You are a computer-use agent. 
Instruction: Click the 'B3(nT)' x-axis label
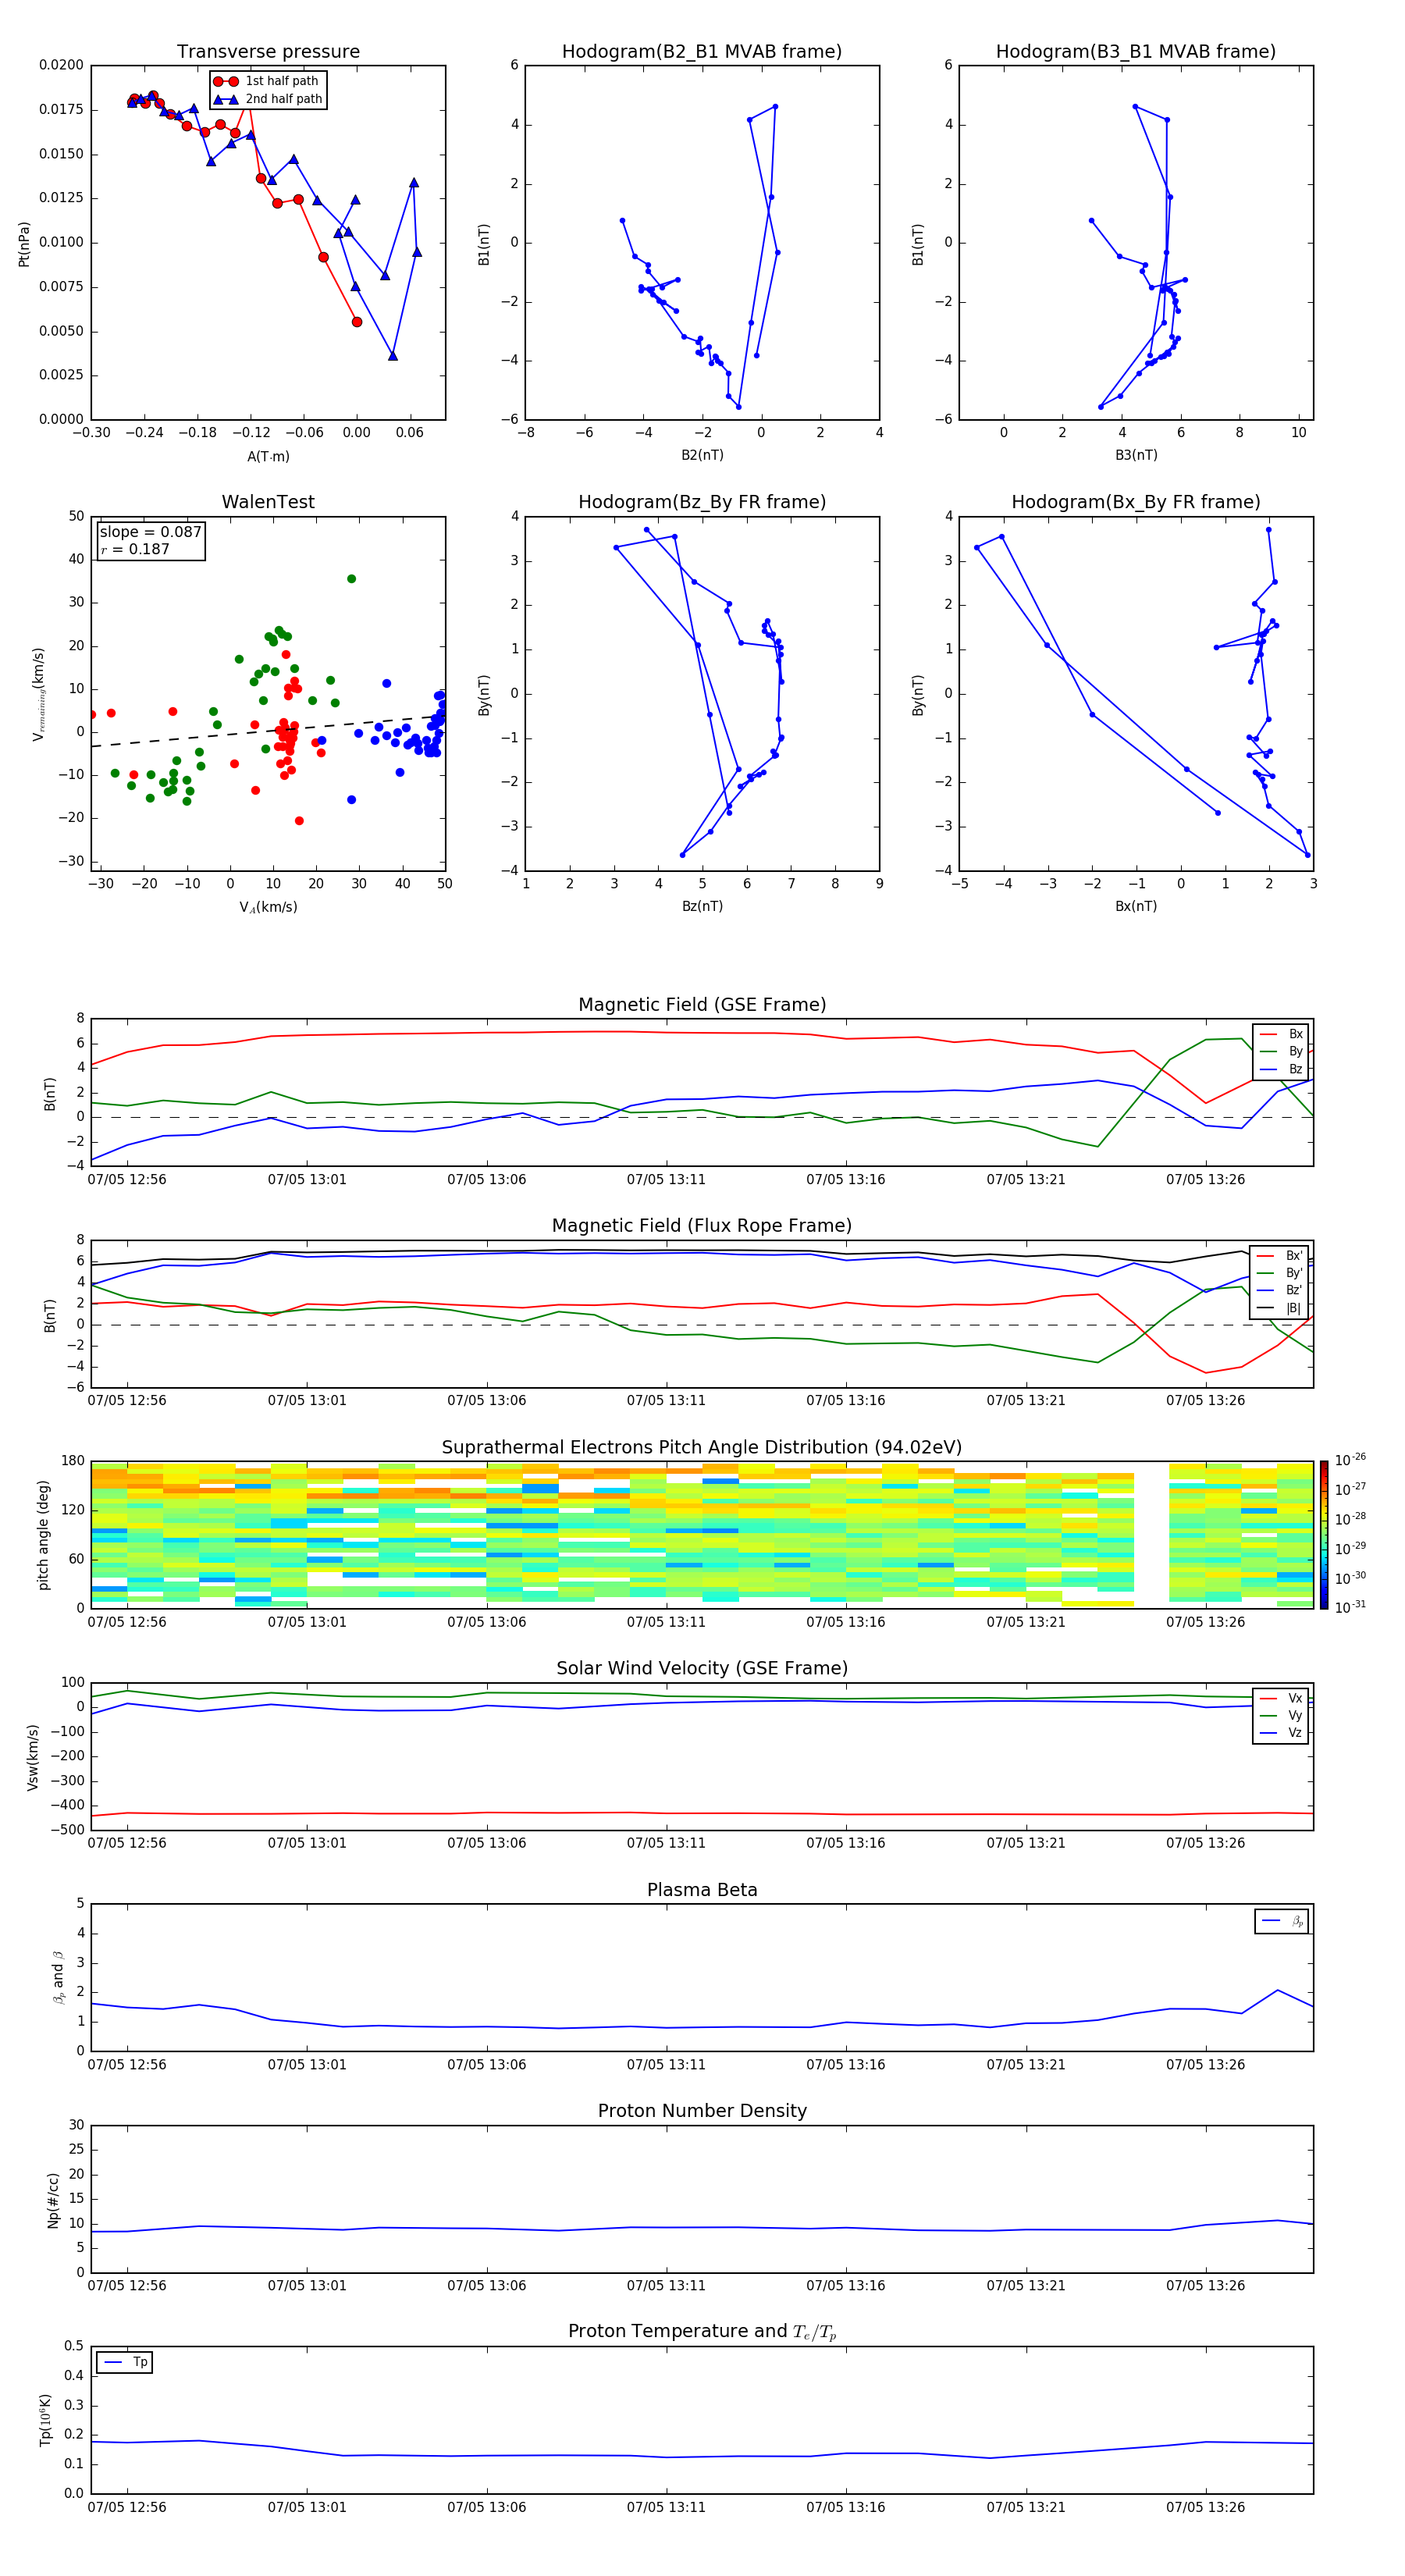tap(1136, 455)
